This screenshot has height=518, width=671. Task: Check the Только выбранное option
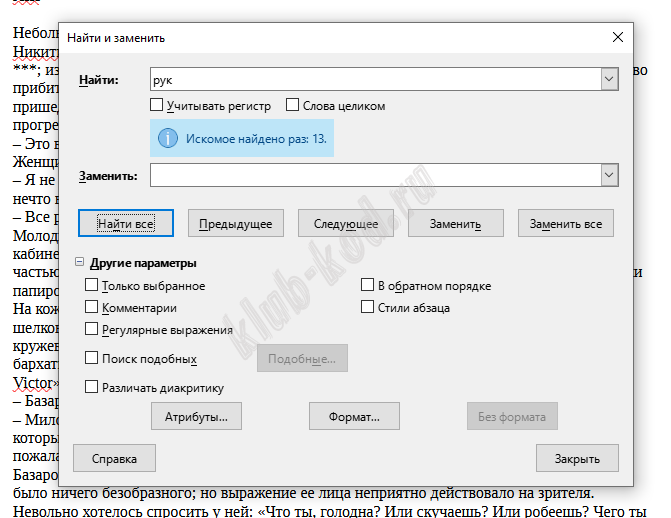coord(92,286)
